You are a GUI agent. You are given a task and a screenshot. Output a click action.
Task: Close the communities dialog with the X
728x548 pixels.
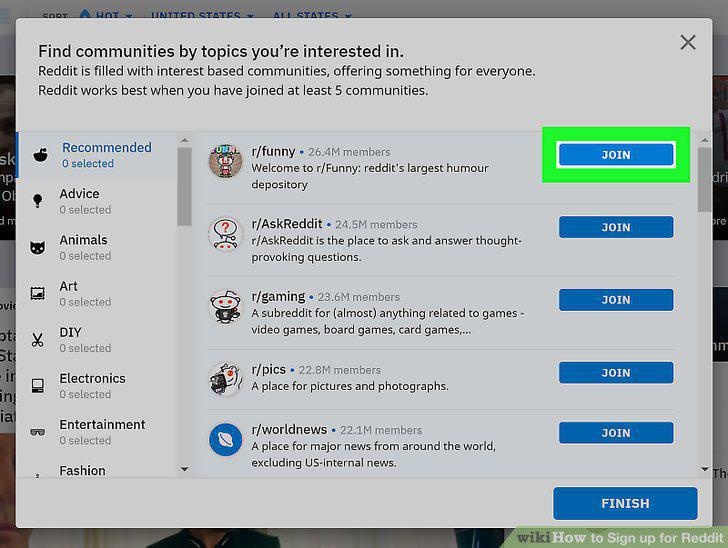(688, 42)
